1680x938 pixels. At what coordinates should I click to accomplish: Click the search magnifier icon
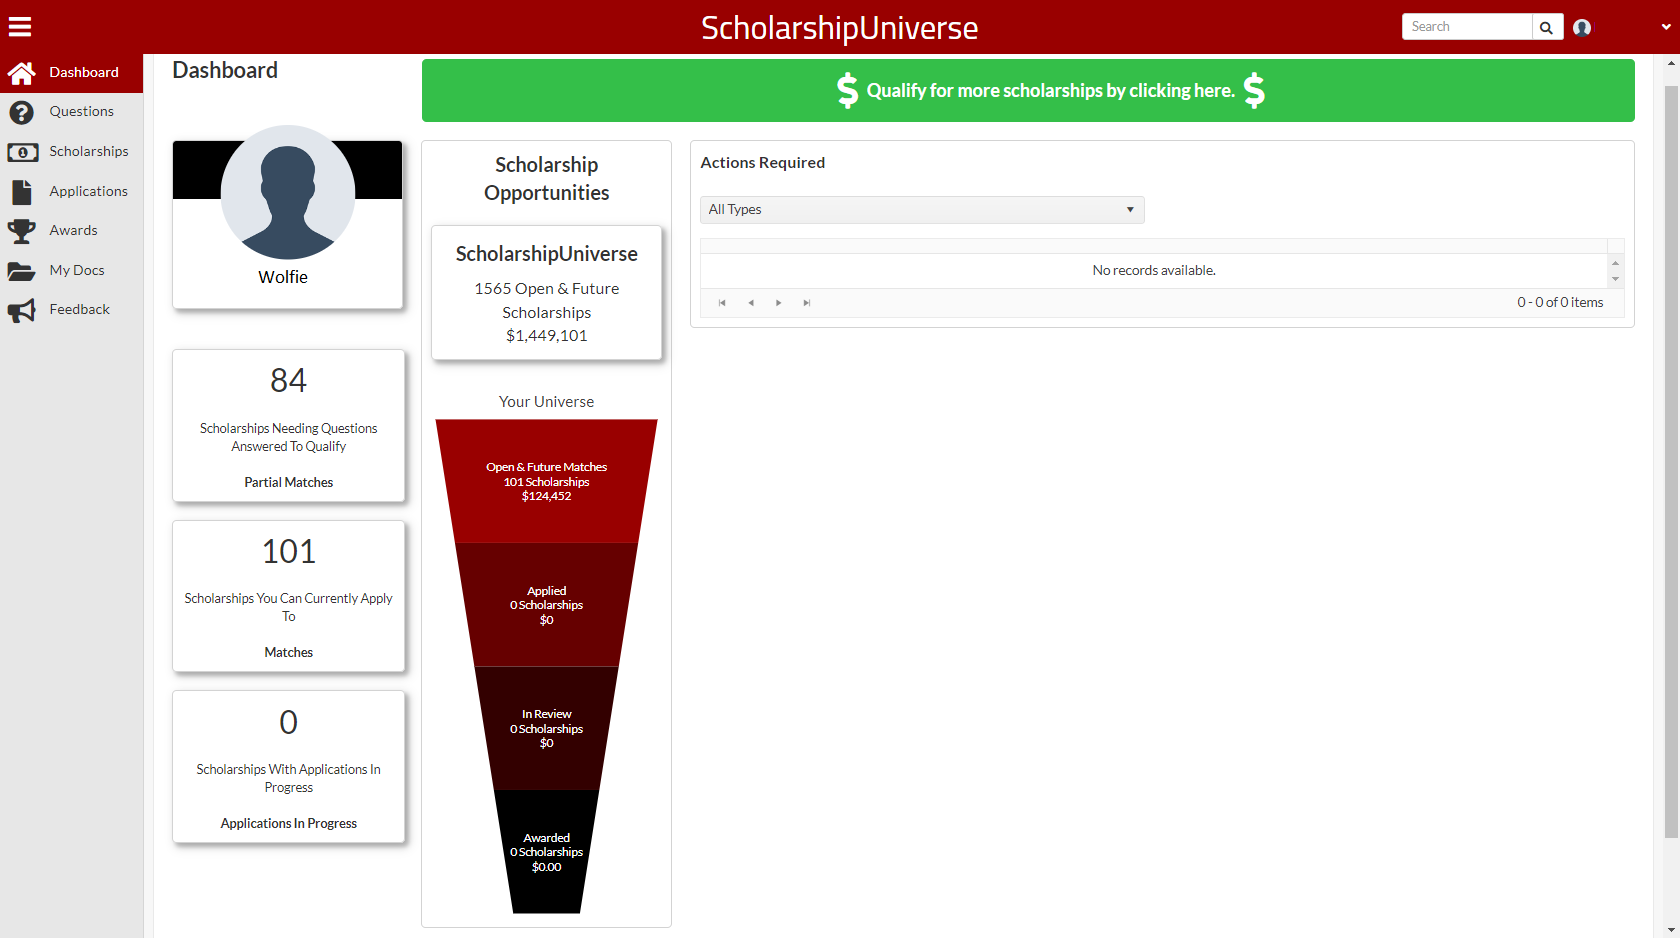pos(1546,27)
